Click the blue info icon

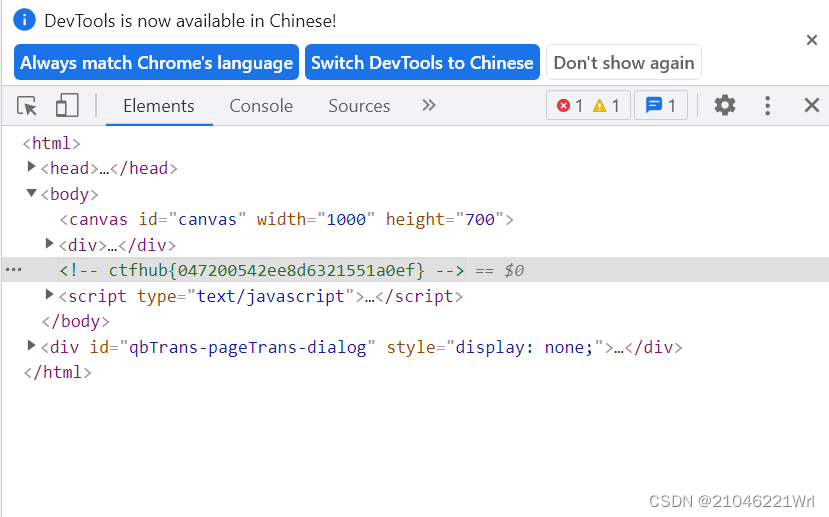coord(24,20)
